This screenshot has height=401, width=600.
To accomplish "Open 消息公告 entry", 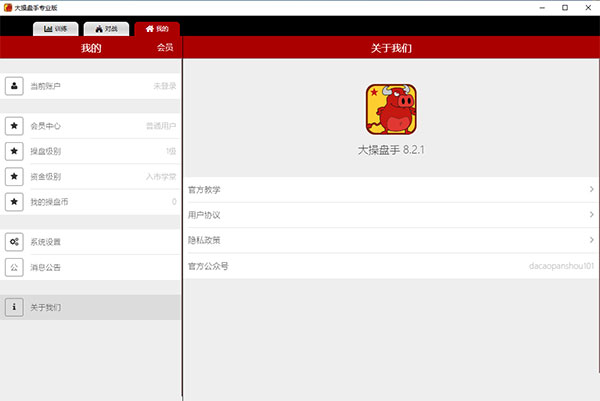I will (x=90, y=267).
